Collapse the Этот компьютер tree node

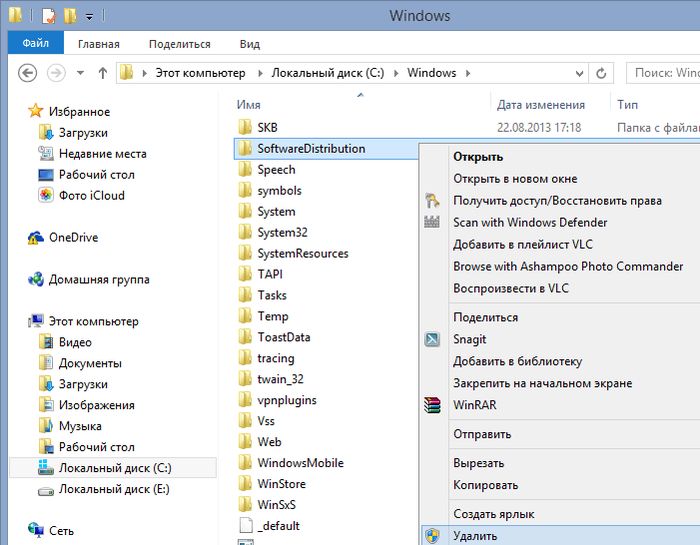(x=23, y=322)
